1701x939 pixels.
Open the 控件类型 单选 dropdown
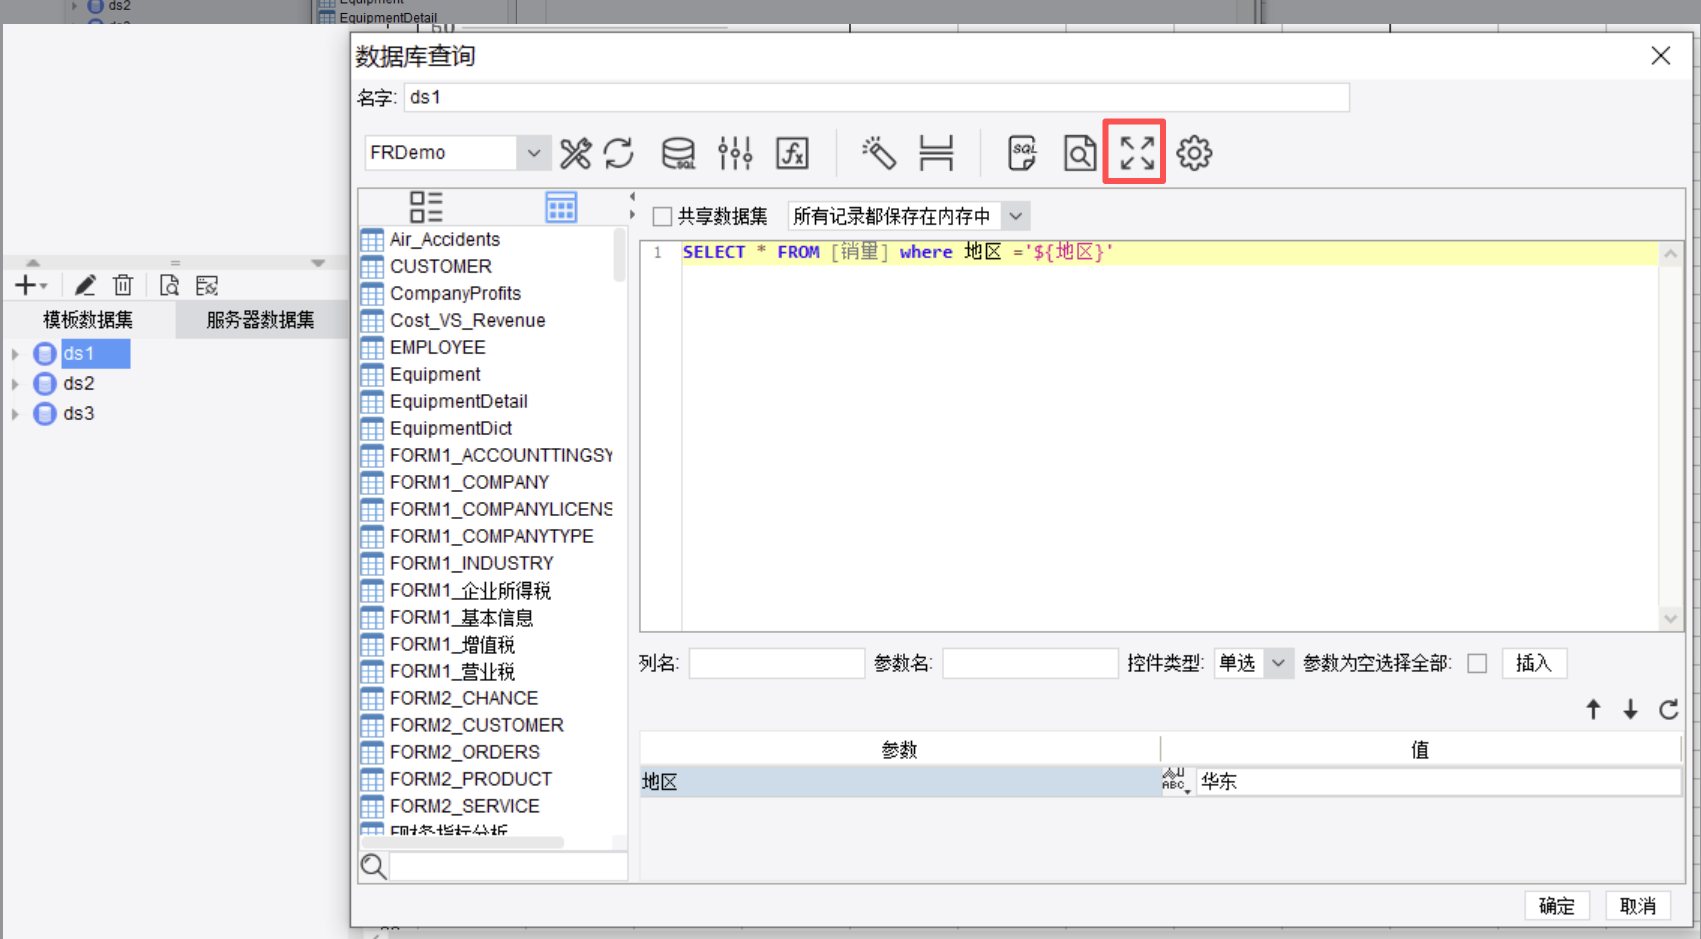pyautogui.click(x=1278, y=663)
